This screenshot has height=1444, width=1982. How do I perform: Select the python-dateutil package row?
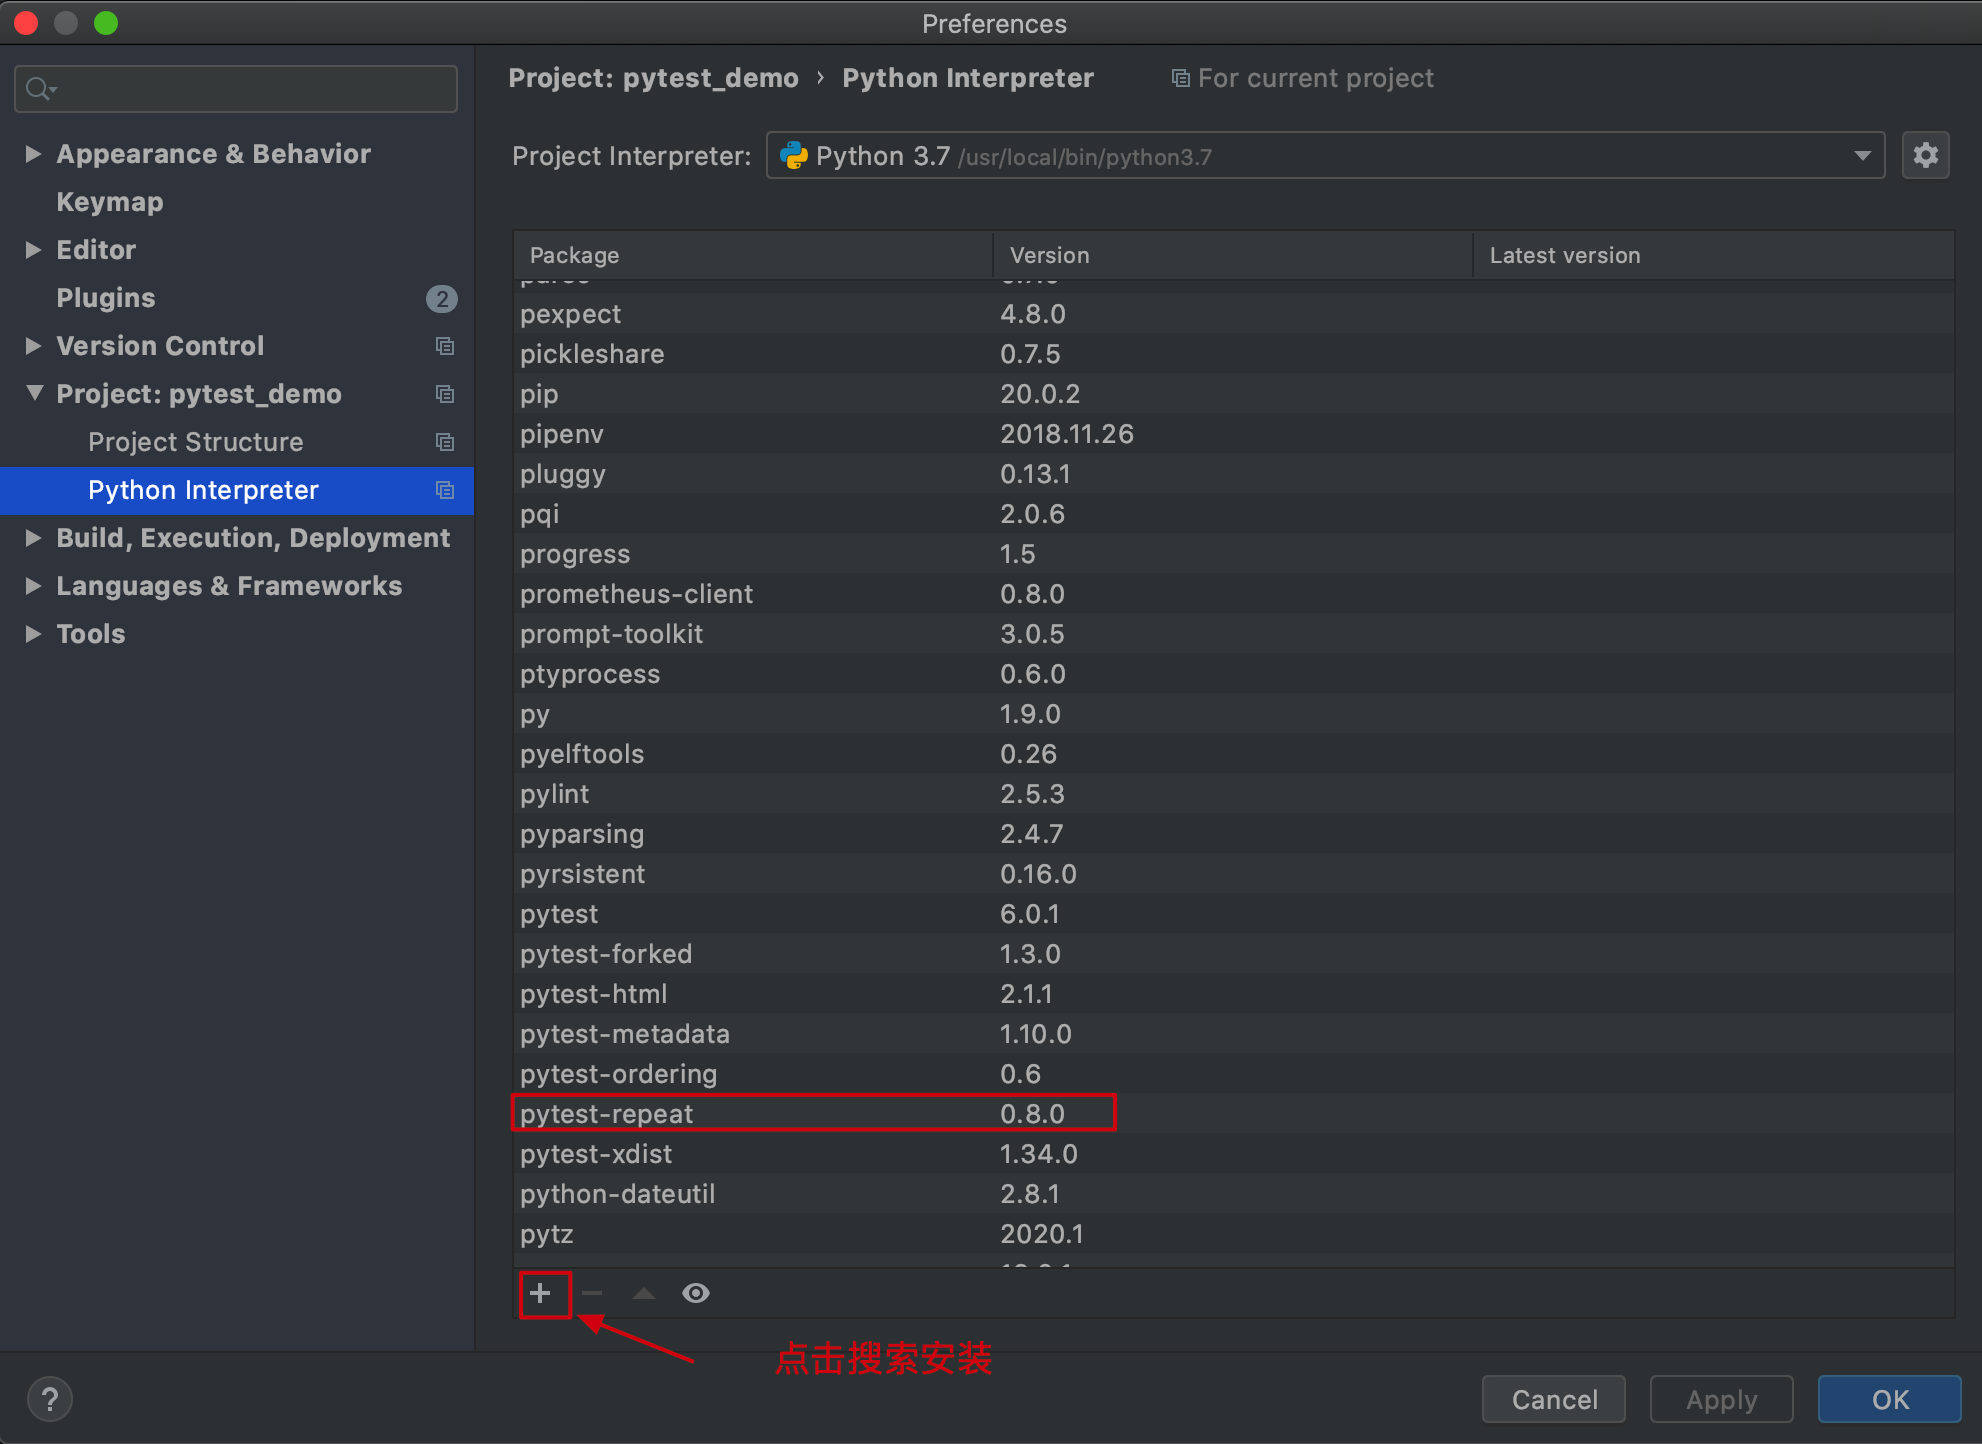click(x=1234, y=1194)
